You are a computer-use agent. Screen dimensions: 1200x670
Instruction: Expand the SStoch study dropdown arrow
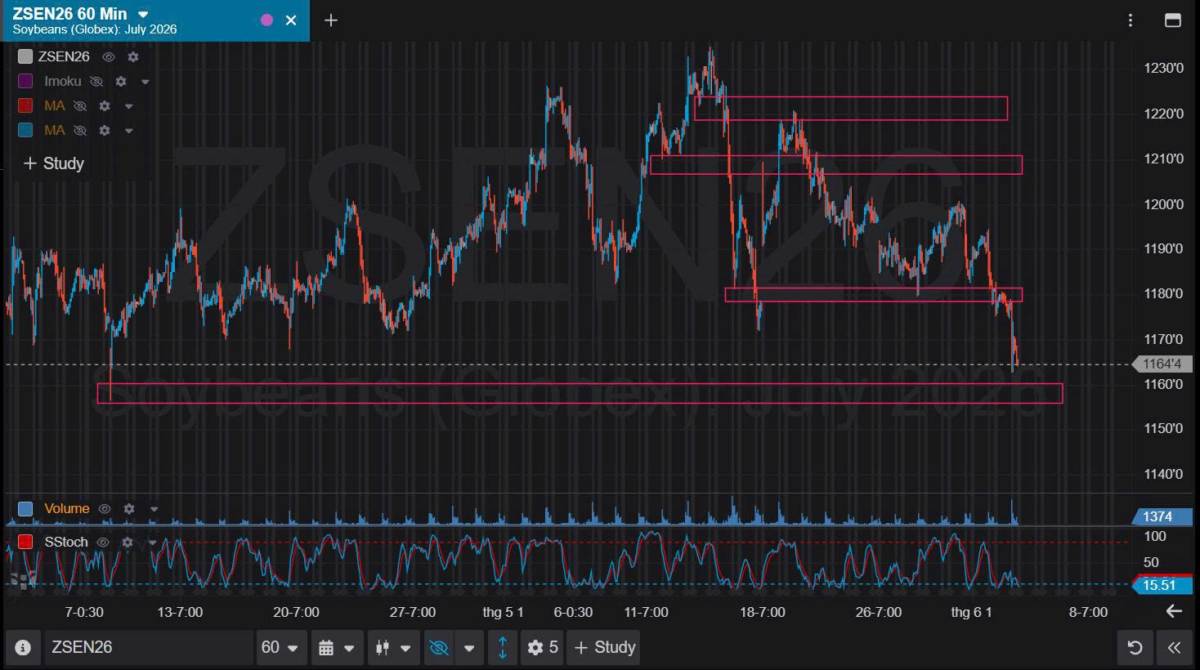[151, 542]
